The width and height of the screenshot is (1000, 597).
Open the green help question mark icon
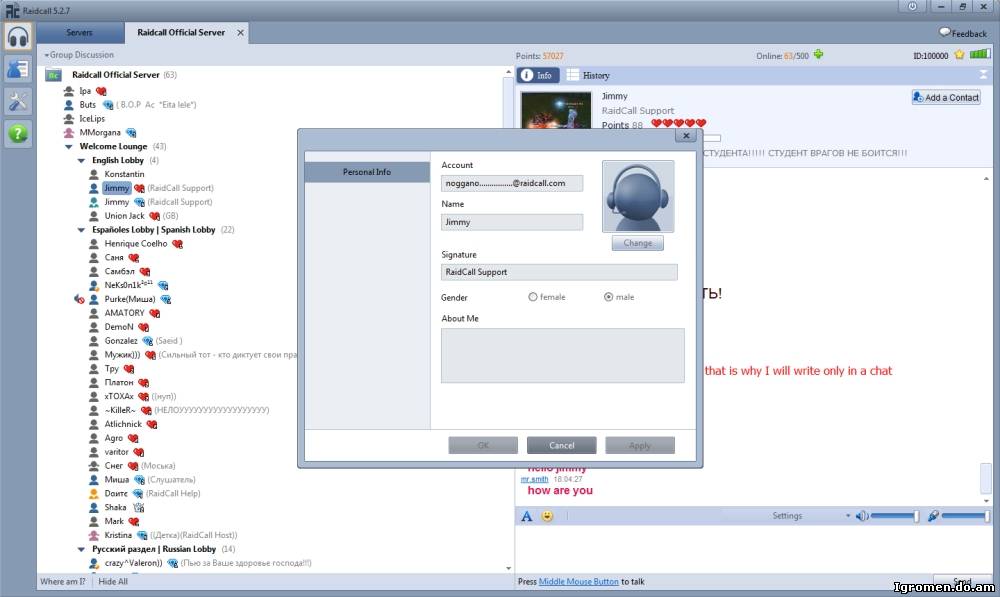(x=17, y=134)
